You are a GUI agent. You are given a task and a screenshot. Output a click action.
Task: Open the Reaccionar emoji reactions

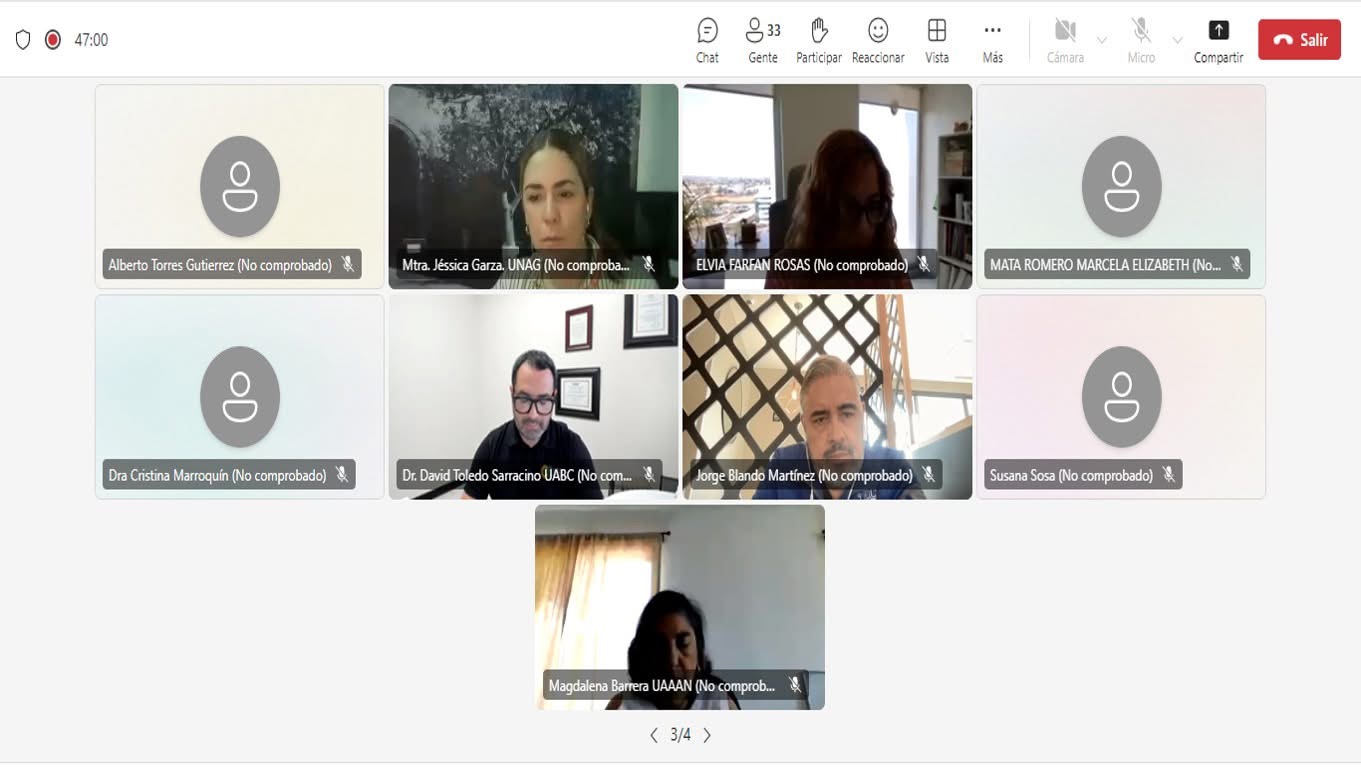click(878, 40)
